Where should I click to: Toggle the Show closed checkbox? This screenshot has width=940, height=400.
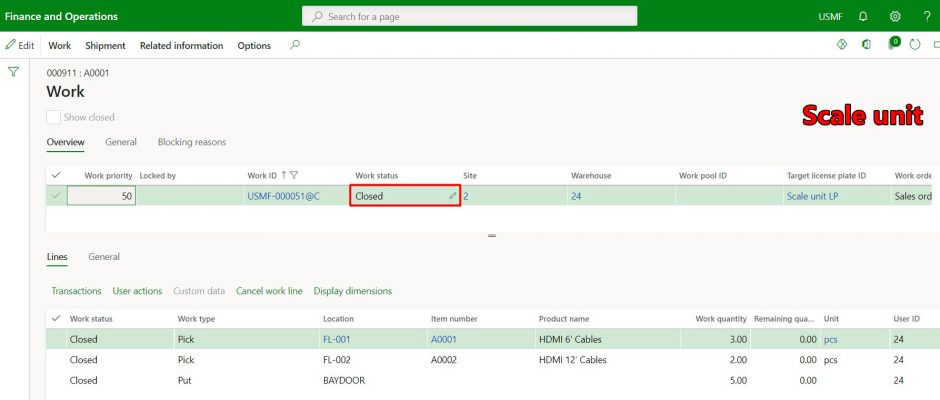53,117
